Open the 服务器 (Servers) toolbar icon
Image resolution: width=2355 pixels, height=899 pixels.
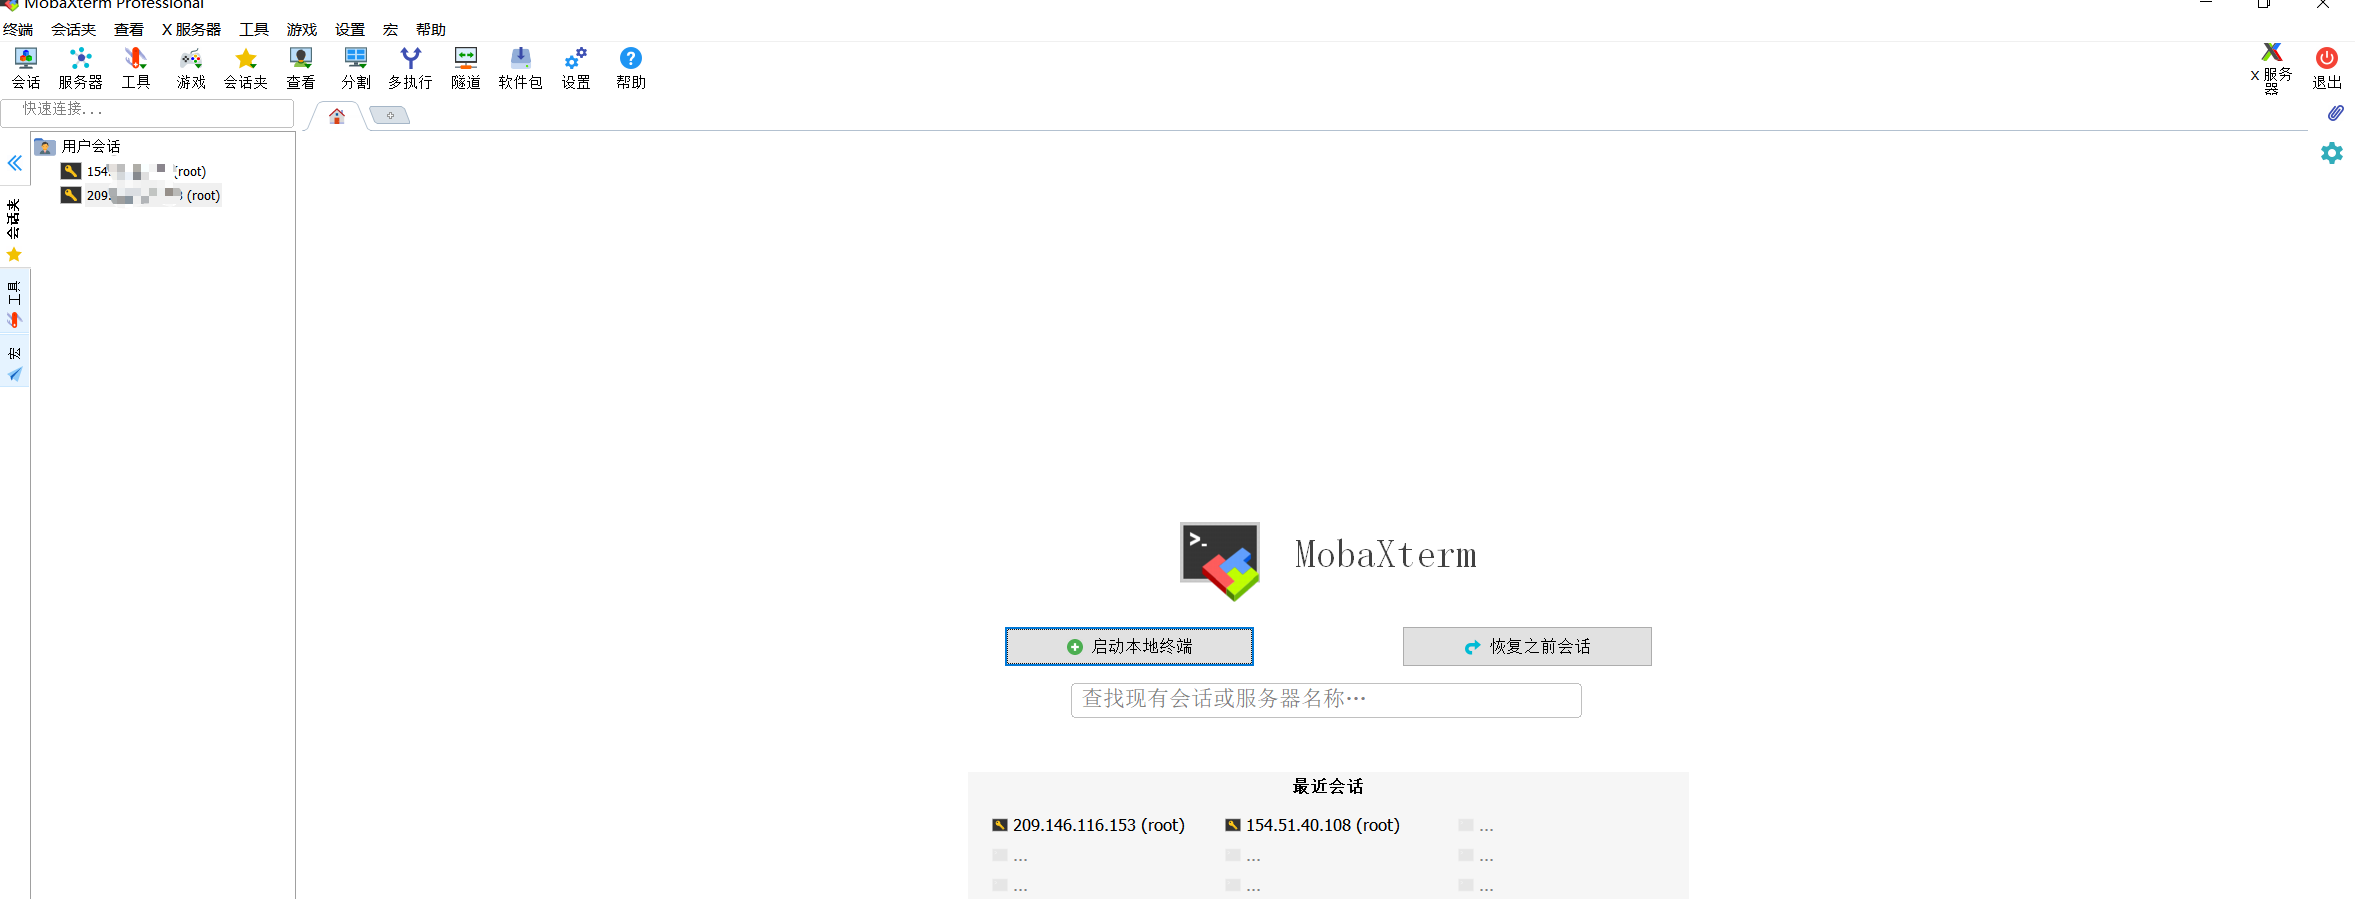tap(80, 68)
